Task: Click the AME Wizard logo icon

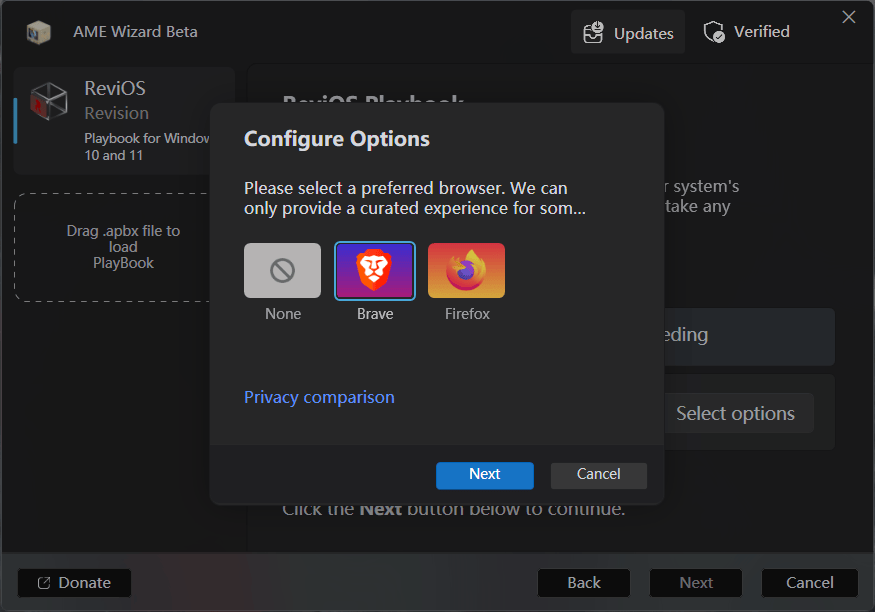Action: click(x=38, y=31)
